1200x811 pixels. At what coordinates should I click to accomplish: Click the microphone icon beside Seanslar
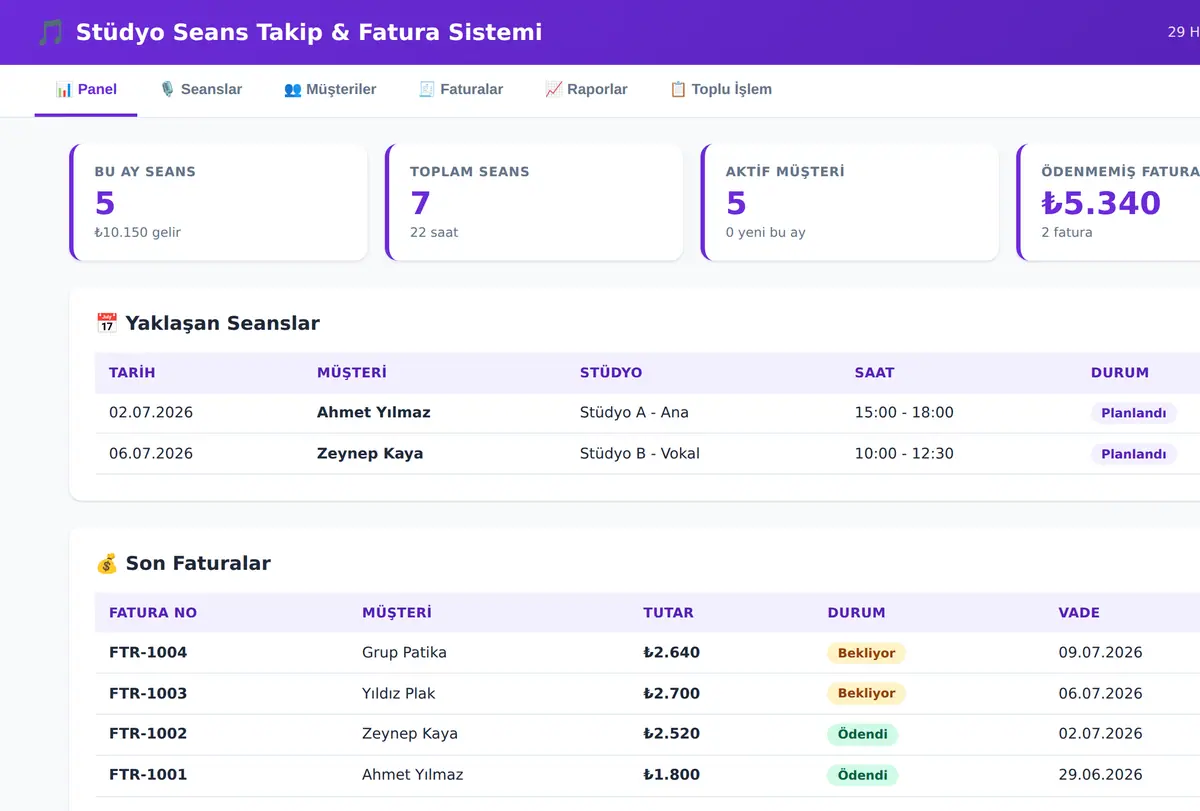(168, 89)
